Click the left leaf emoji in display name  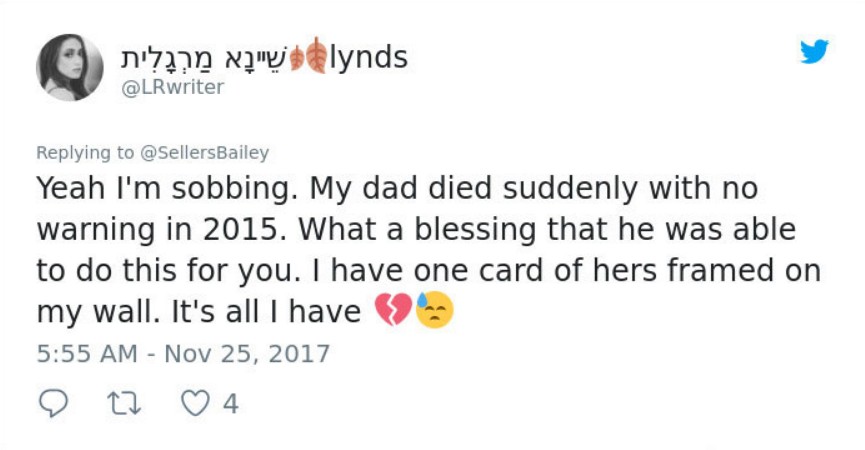(x=296, y=57)
